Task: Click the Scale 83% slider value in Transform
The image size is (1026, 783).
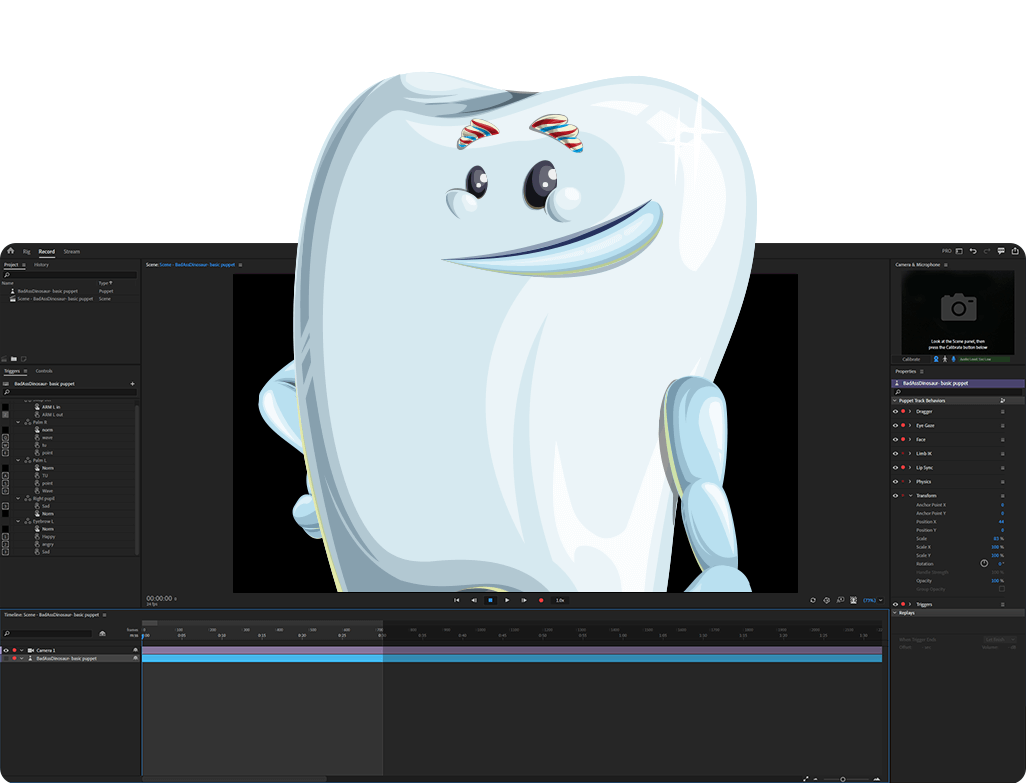Action: pyautogui.click(x=996, y=538)
